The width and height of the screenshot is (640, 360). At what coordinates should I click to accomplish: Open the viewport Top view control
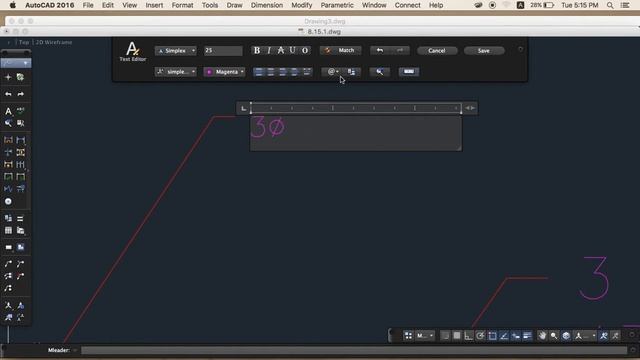pos(24,42)
